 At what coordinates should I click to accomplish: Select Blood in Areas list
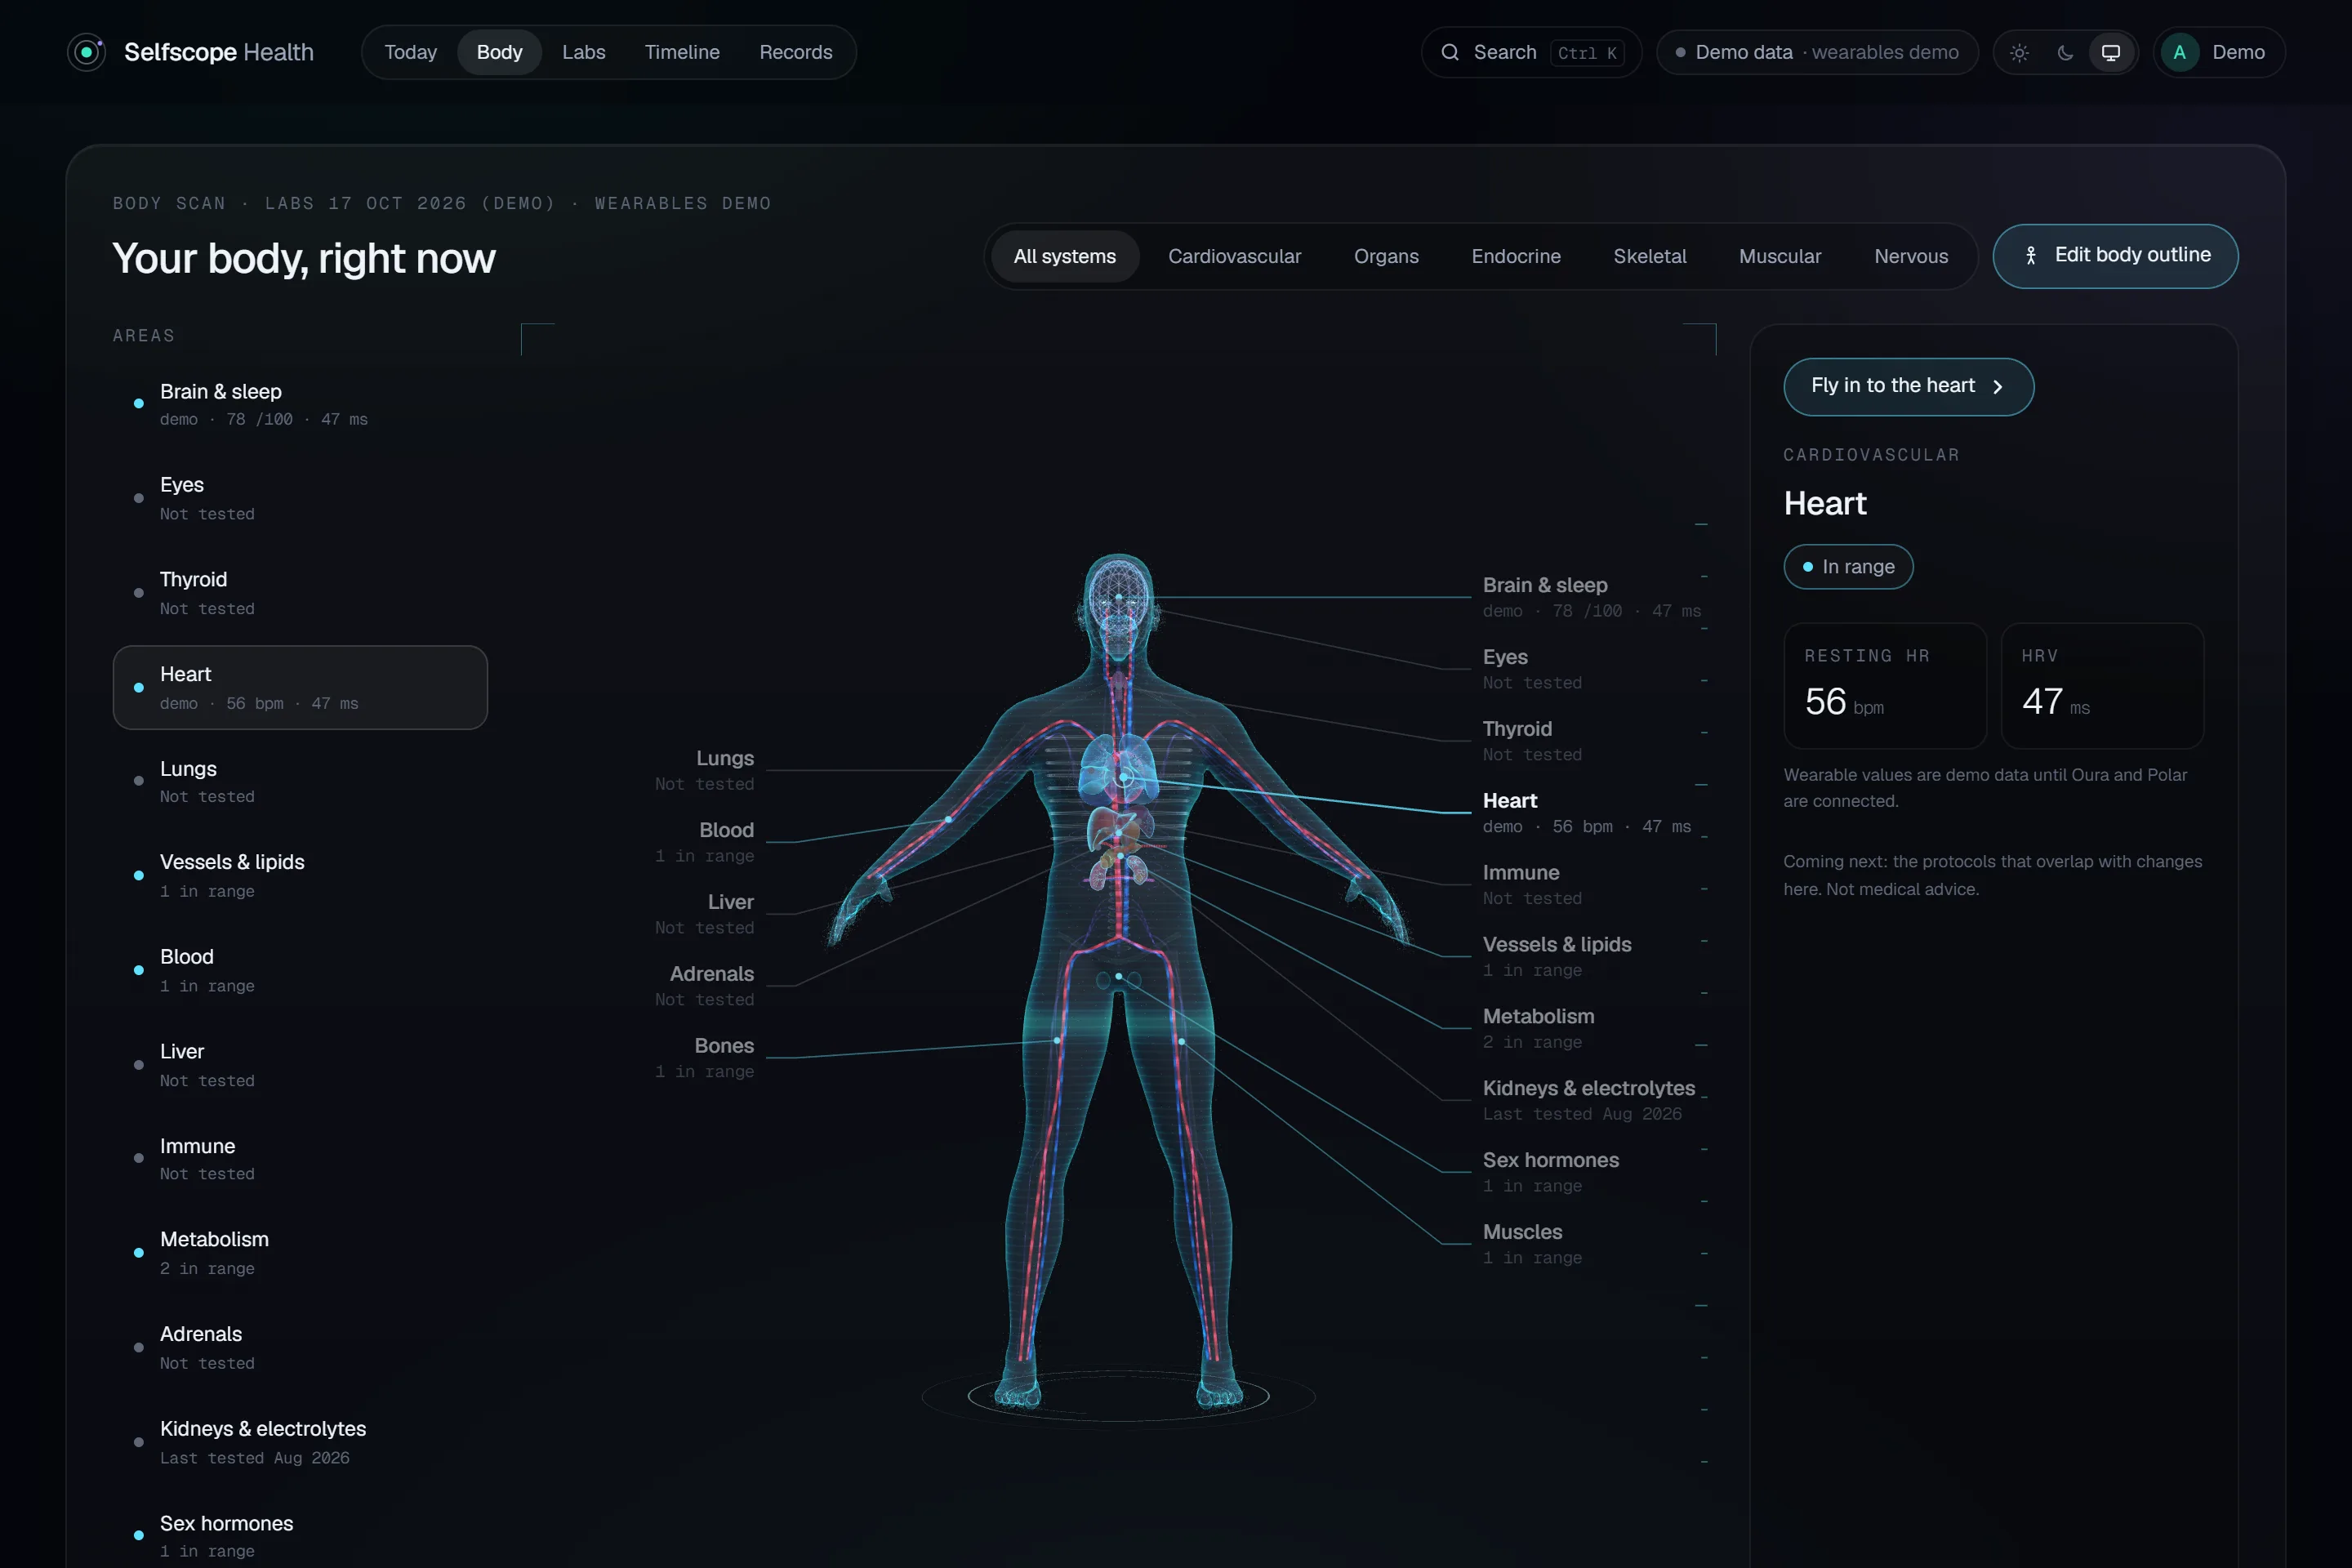click(x=300, y=970)
